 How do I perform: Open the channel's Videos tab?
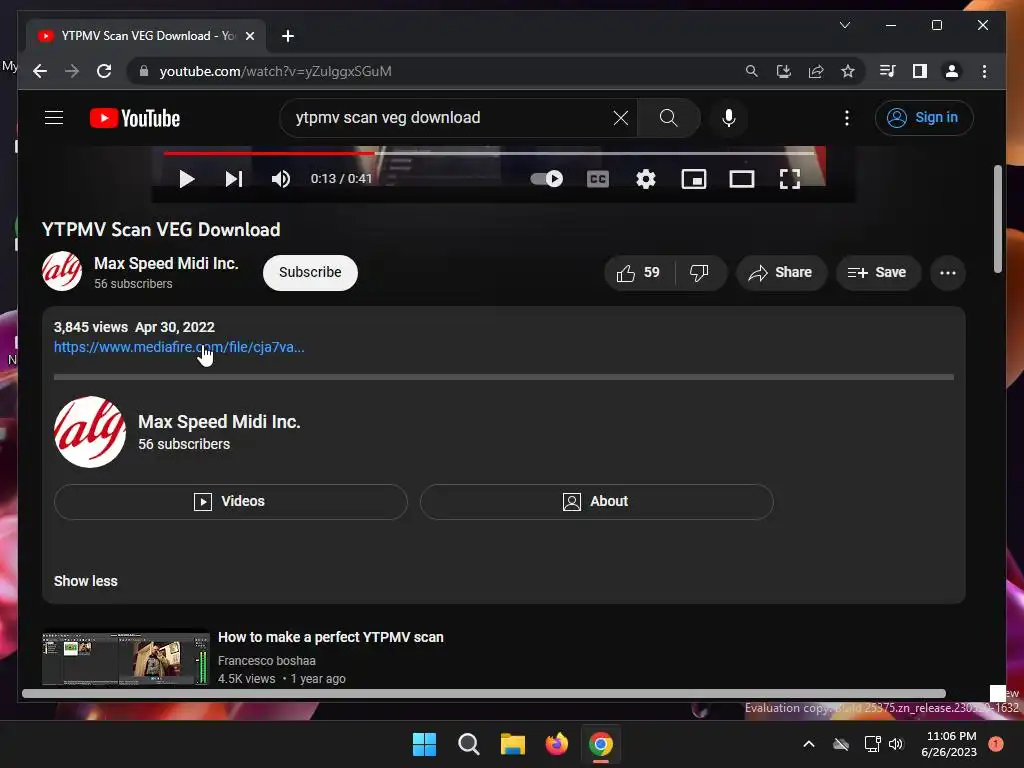[x=231, y=502]
